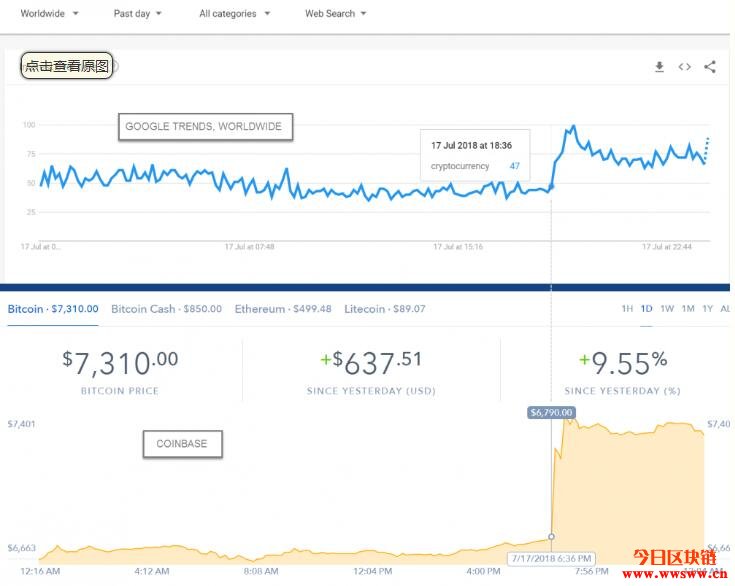Click the cryptocurrency term in tooltip
This screenshot has width=735, height=586.
coord(460,166)
